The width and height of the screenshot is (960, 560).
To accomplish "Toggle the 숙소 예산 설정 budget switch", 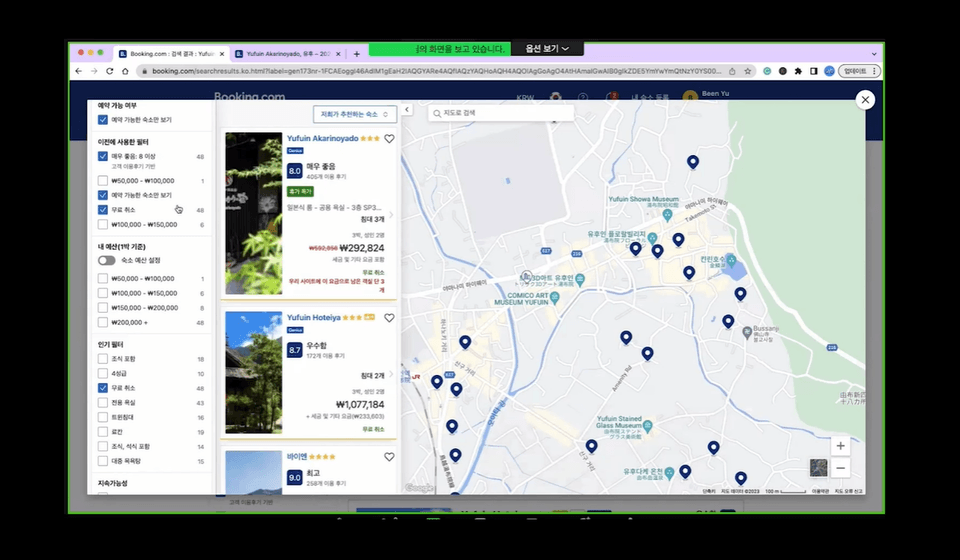I will click(x=107, y=261).
